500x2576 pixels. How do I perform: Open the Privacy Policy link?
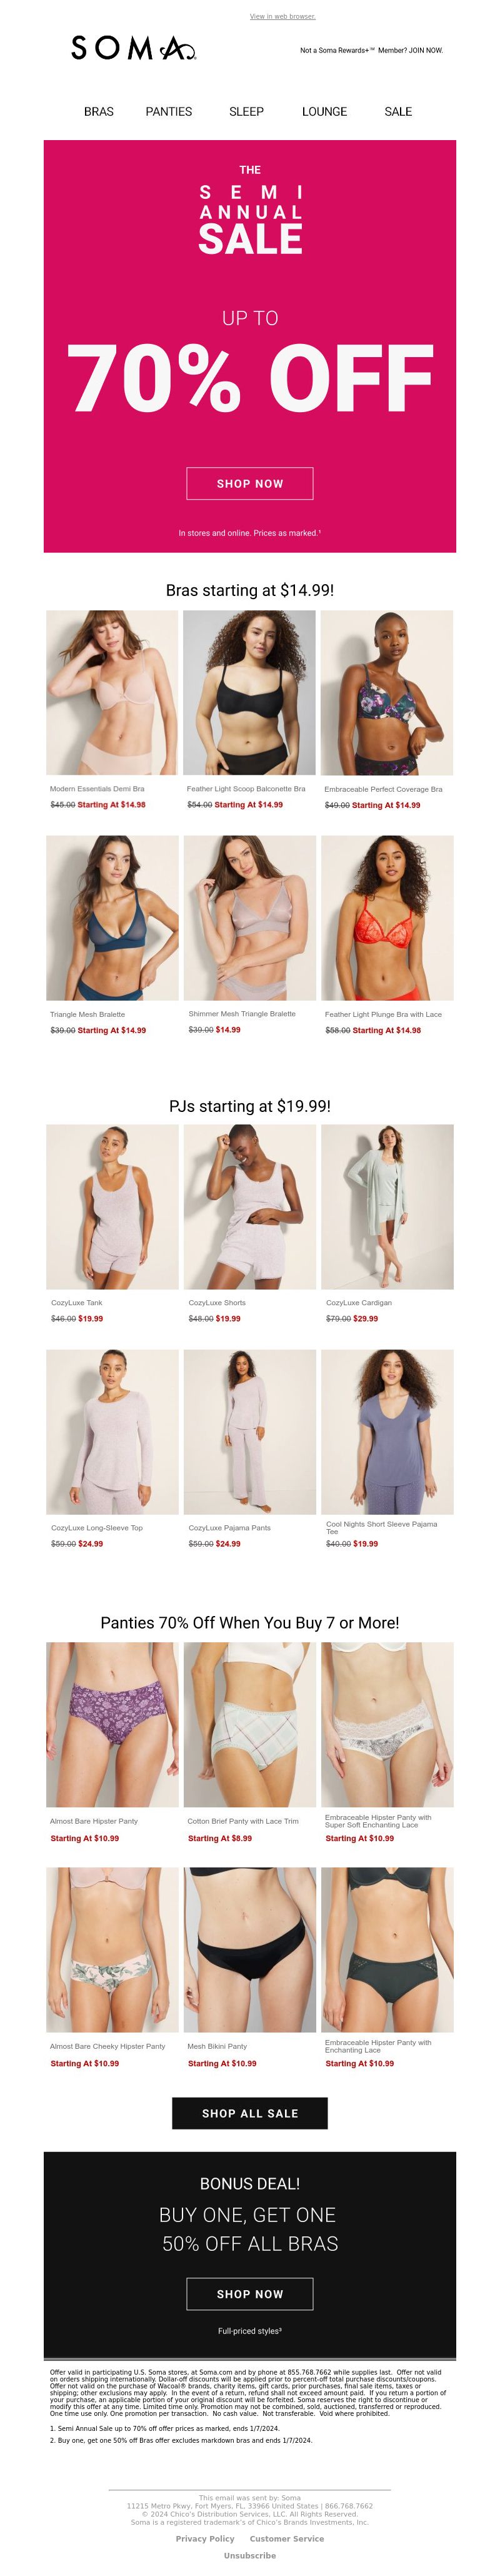(205, 2539)
